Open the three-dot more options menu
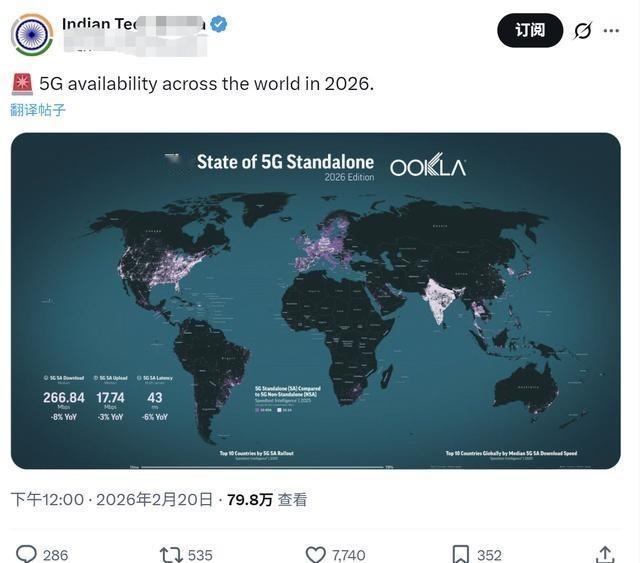640x563 pixels. pos(611,31)
